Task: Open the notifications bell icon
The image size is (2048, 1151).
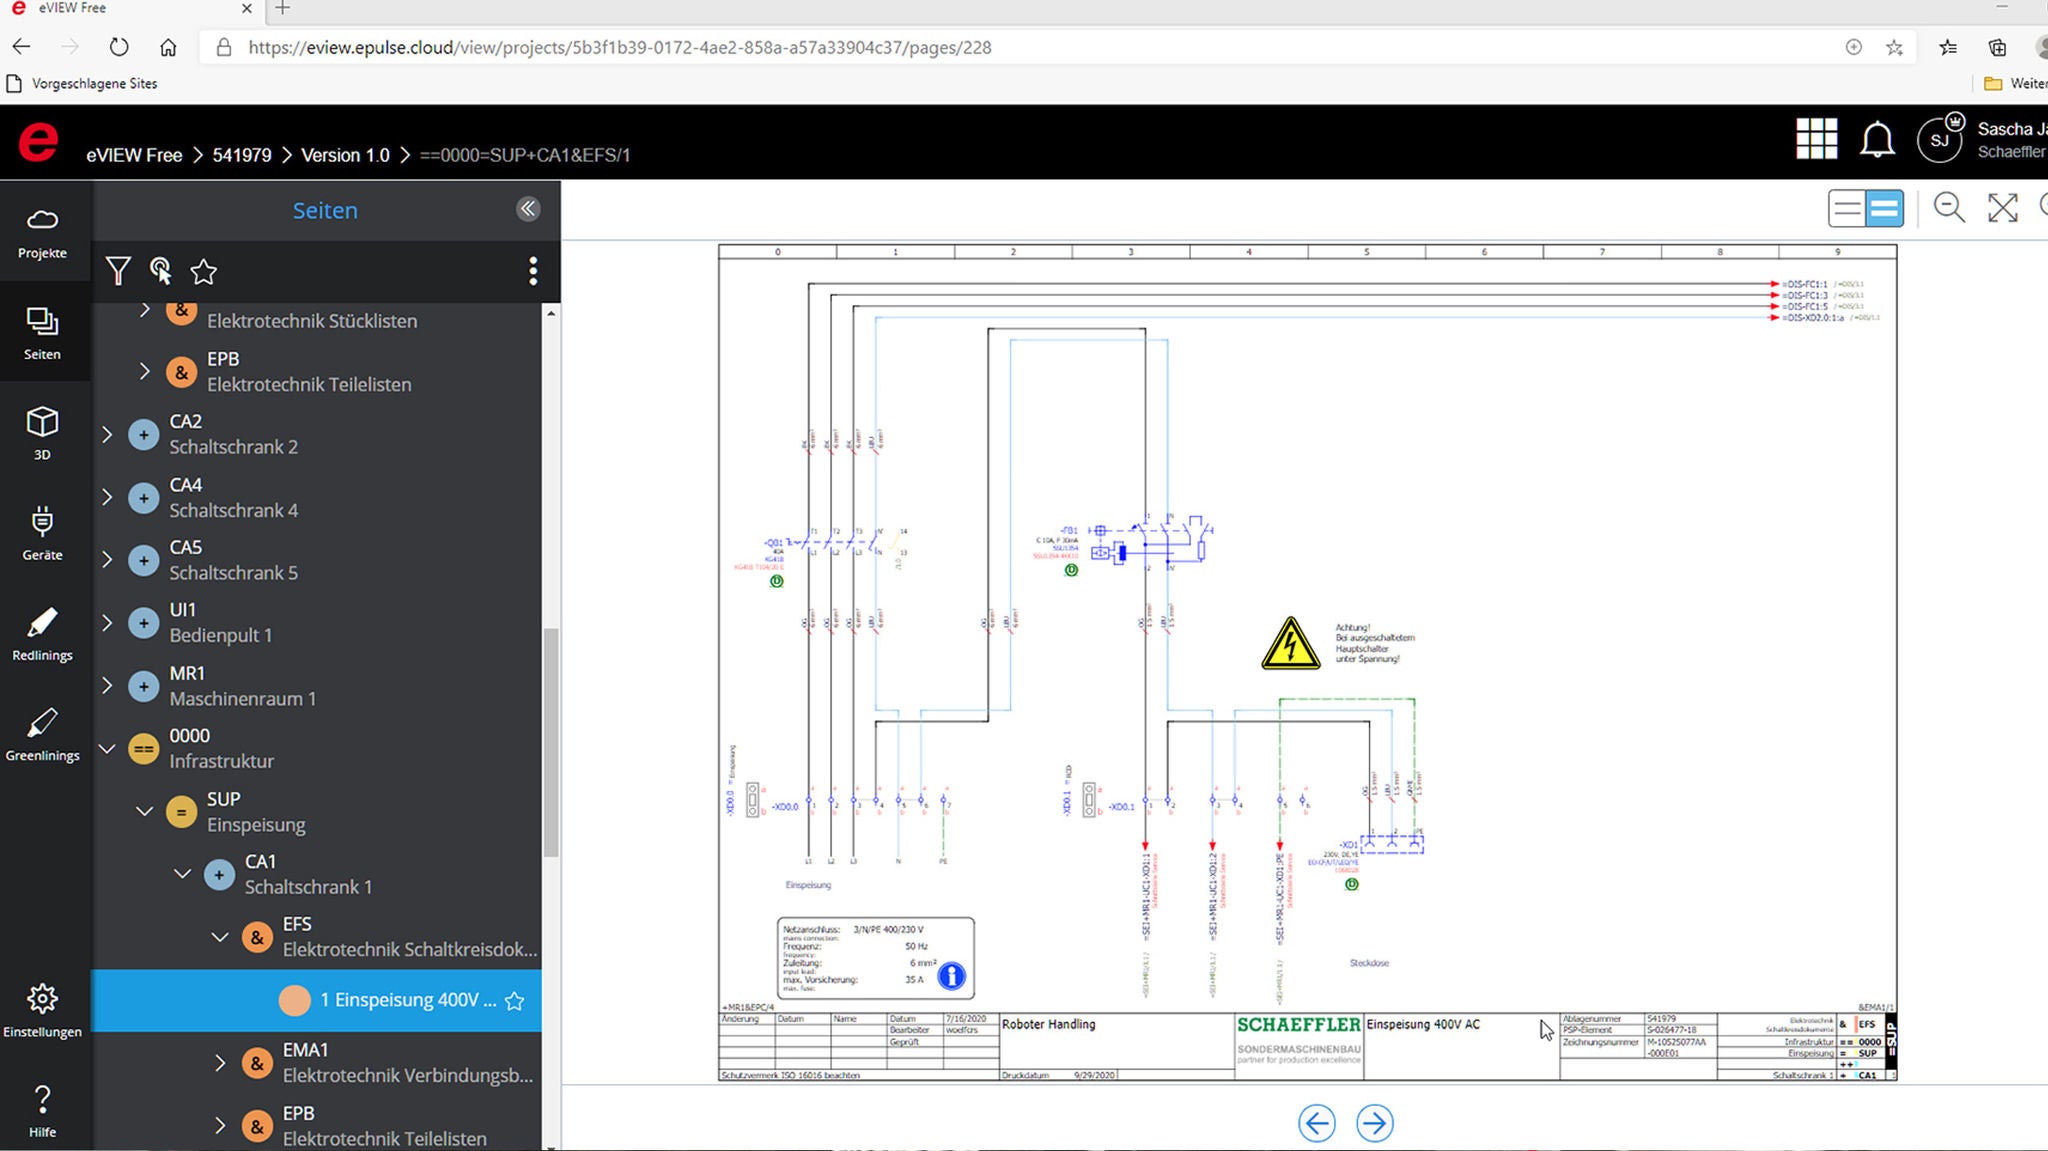Action: [x=1877, y=139]
